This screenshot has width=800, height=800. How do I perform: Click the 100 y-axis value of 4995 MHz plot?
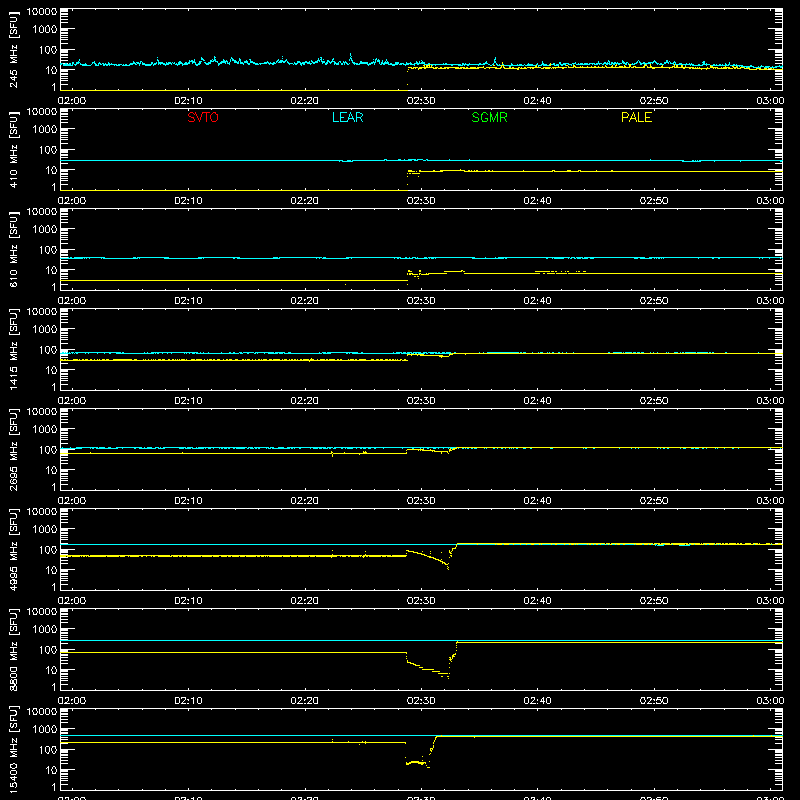point(48,550)
